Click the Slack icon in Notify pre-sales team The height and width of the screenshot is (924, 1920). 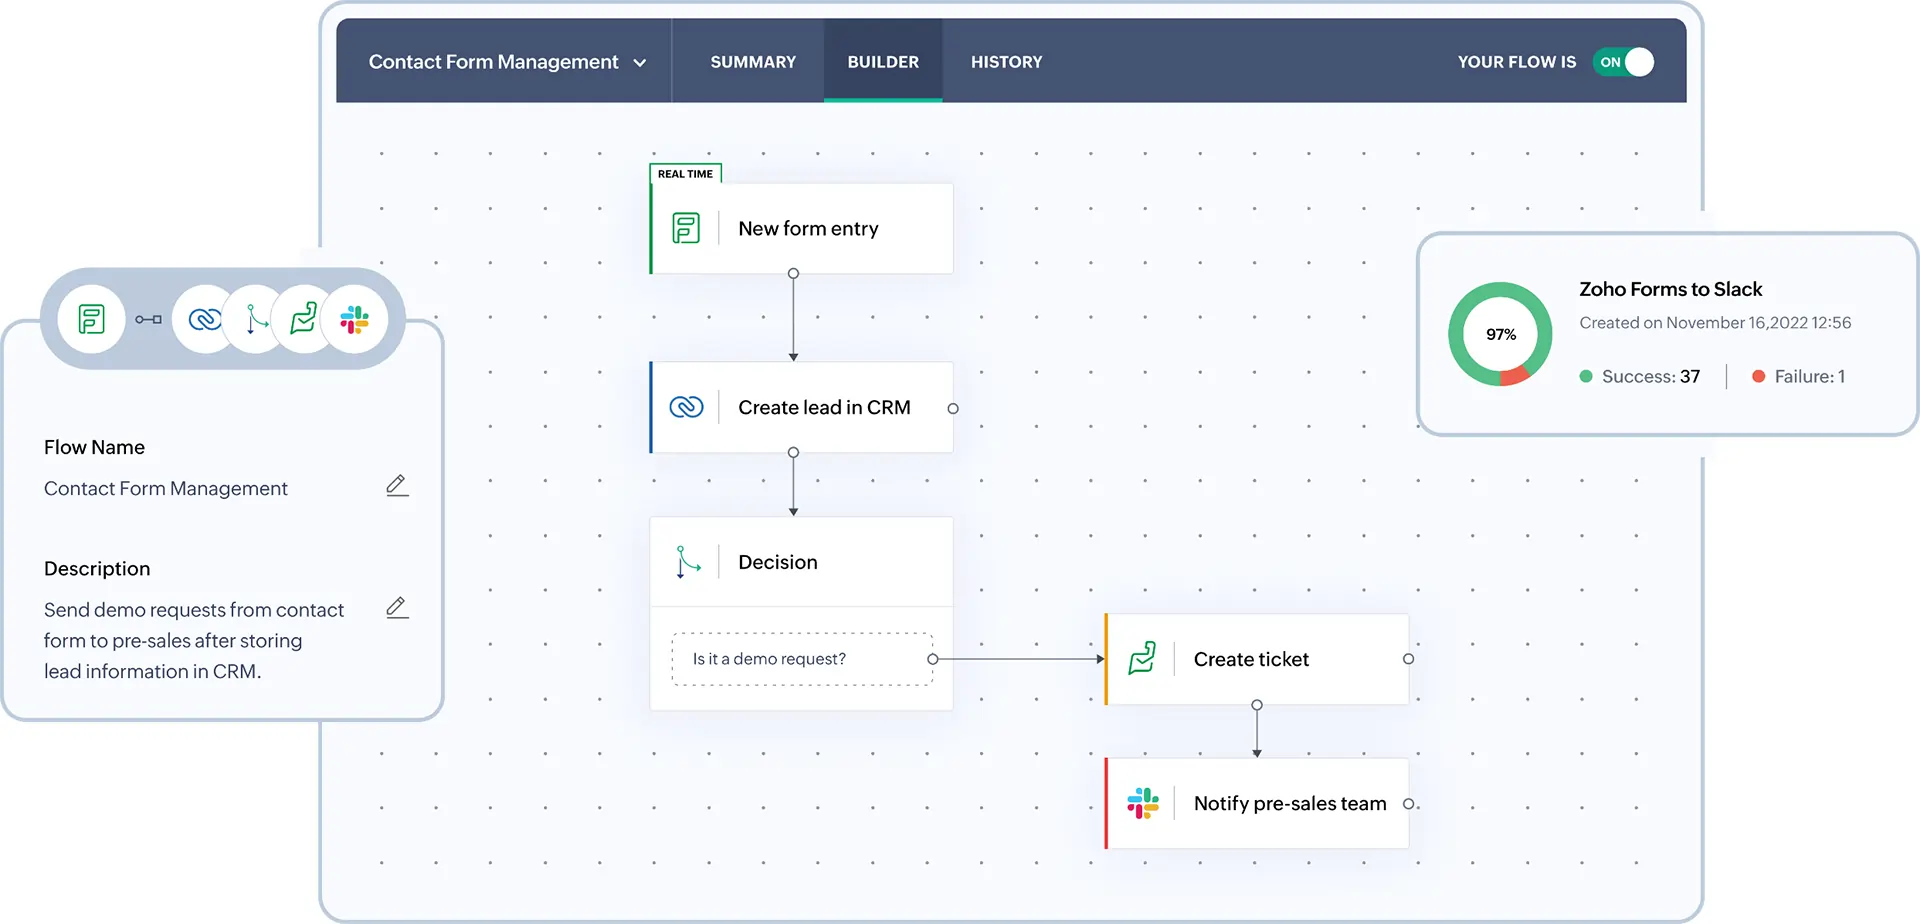[1142, 803]
